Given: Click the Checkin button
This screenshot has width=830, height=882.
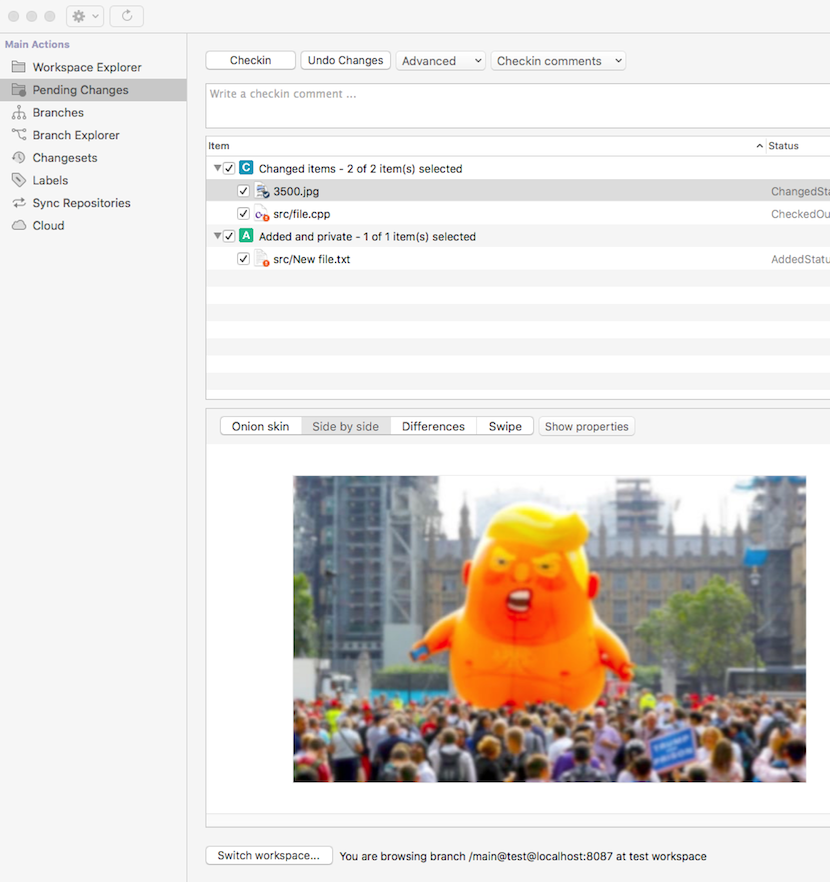Looking at the screenshot, I should (x=250, y=60).
